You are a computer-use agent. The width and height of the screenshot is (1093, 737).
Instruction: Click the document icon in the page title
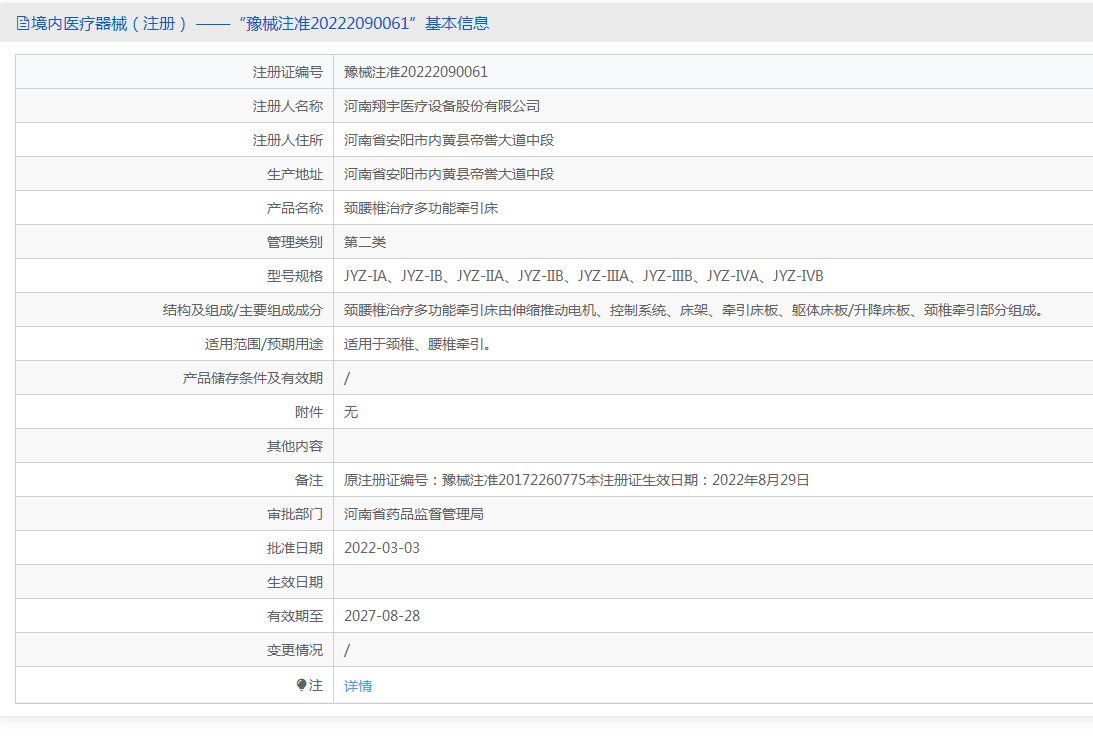[22, 23]
